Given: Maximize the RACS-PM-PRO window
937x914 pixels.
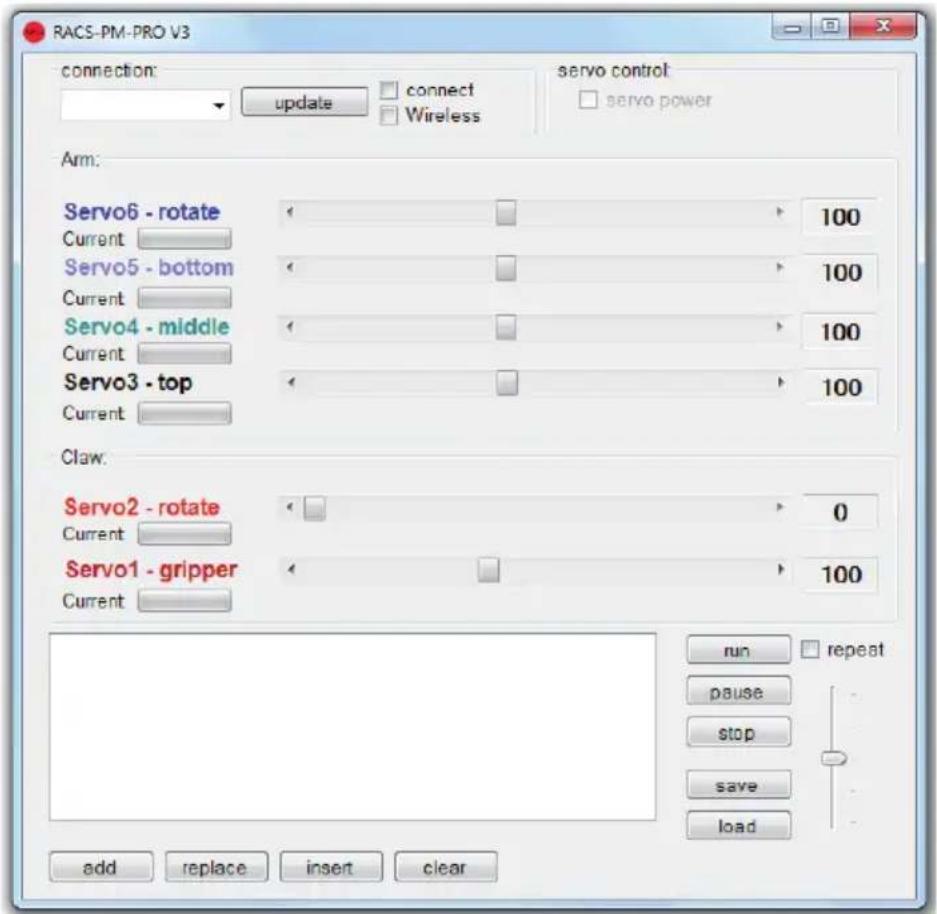Looking at the screenshot, I should pos(830,26).
